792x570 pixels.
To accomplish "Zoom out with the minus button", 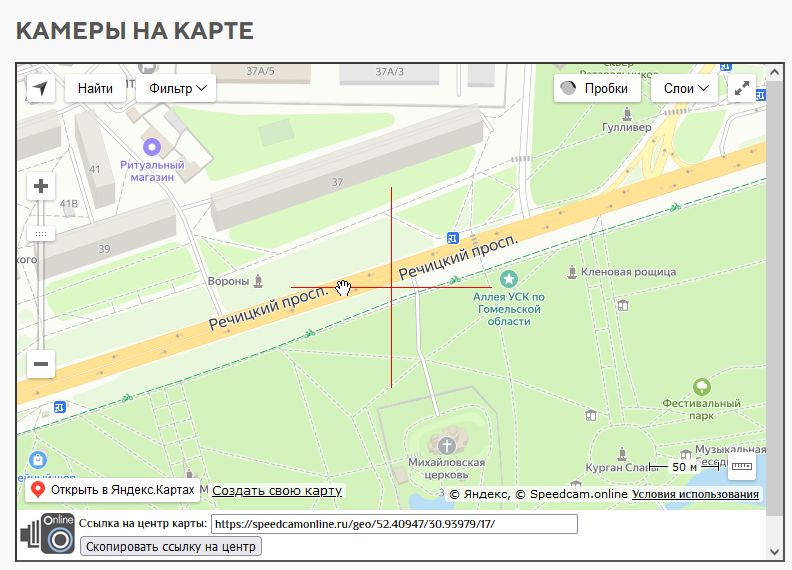I will [x=41, y=364].
